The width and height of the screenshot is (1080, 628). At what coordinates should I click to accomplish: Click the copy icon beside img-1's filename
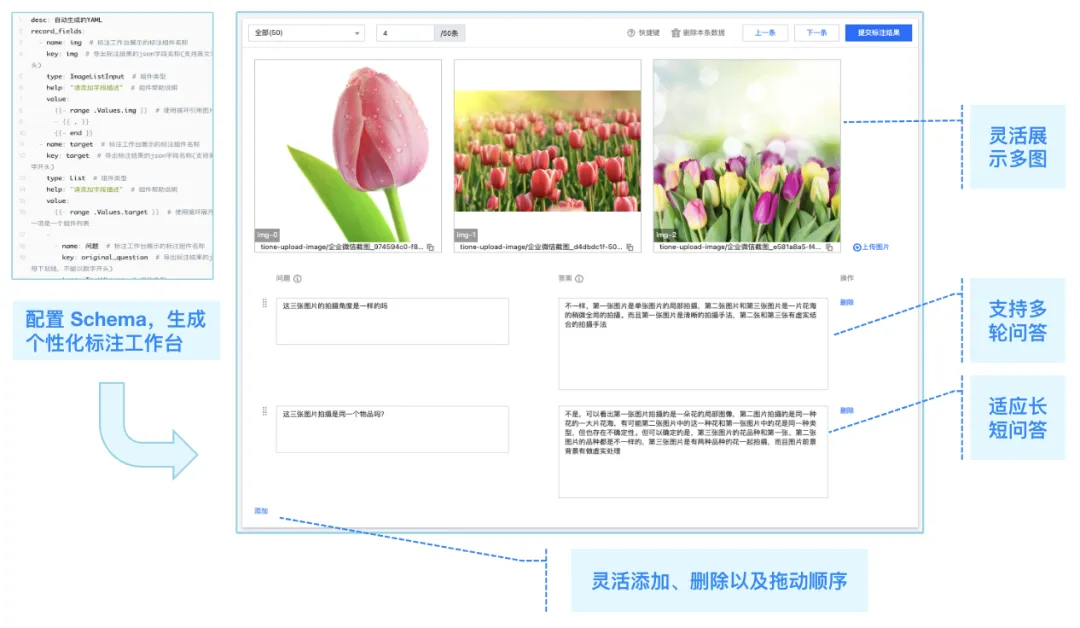point(628,248)
